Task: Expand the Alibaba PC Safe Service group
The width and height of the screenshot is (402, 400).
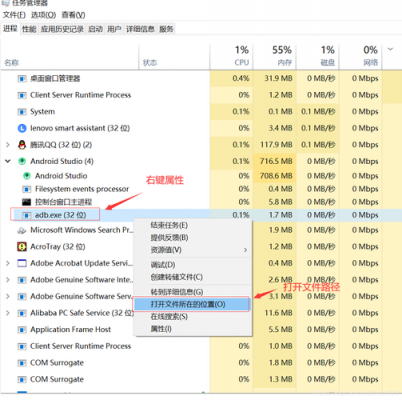Action: point(8,313)
